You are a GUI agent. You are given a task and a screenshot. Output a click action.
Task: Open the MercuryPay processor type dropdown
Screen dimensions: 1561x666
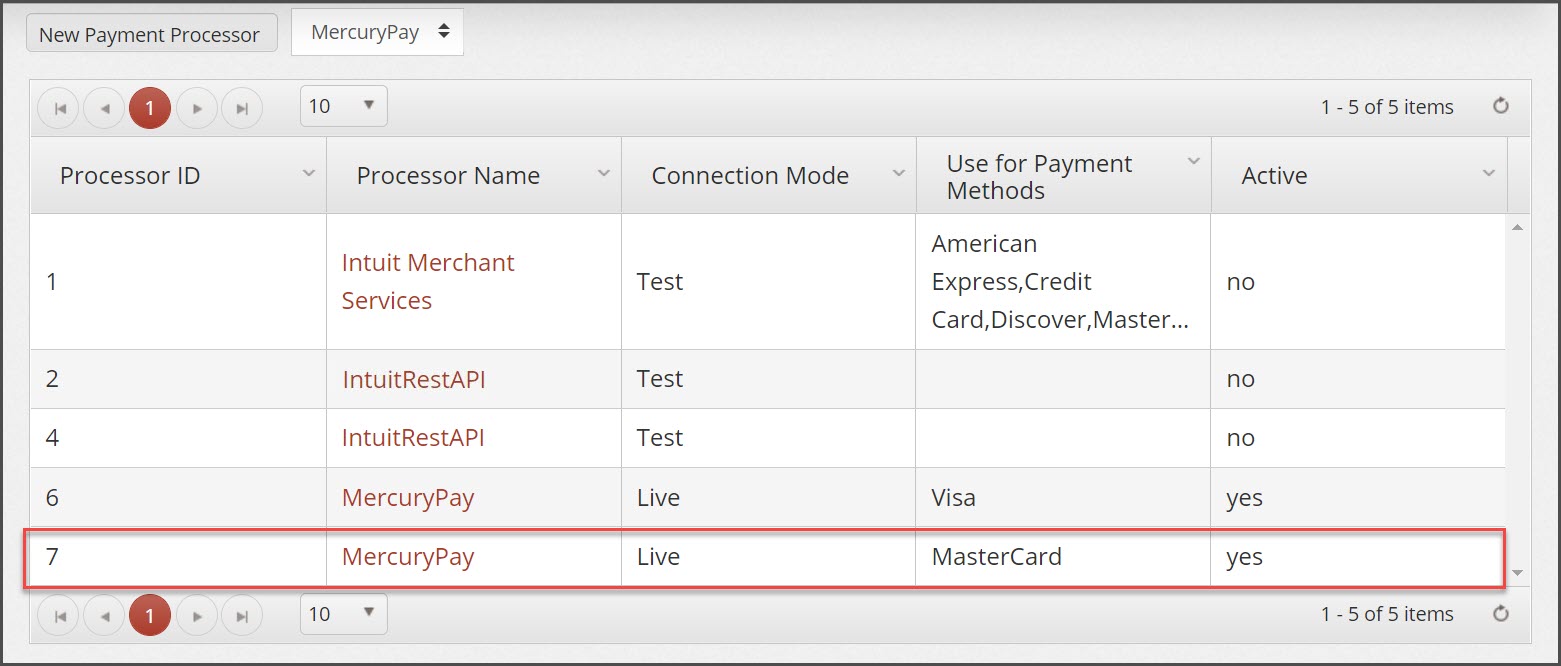[378, 32]
